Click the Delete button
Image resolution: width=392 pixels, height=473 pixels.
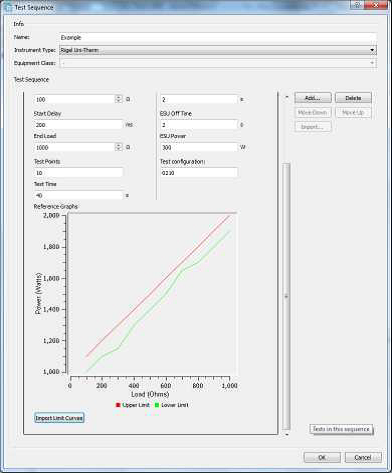[x=353, y=98]
